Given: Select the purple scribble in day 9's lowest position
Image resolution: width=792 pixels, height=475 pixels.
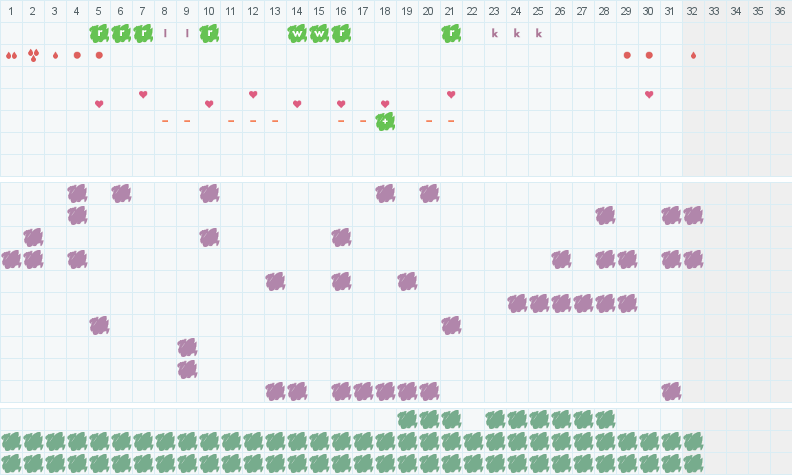Looking at the screenshot, I should pos(187,369).
